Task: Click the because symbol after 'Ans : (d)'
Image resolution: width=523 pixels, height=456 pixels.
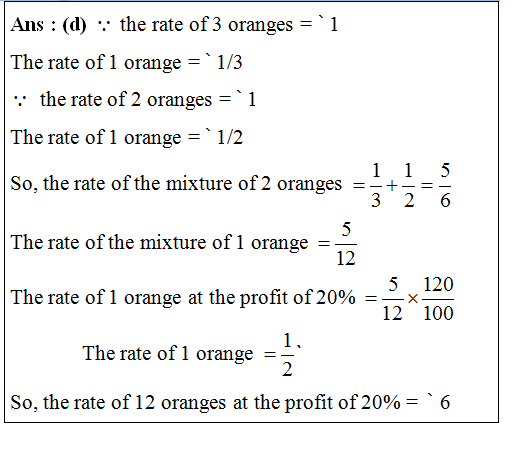Action: (x=104, y=26)
